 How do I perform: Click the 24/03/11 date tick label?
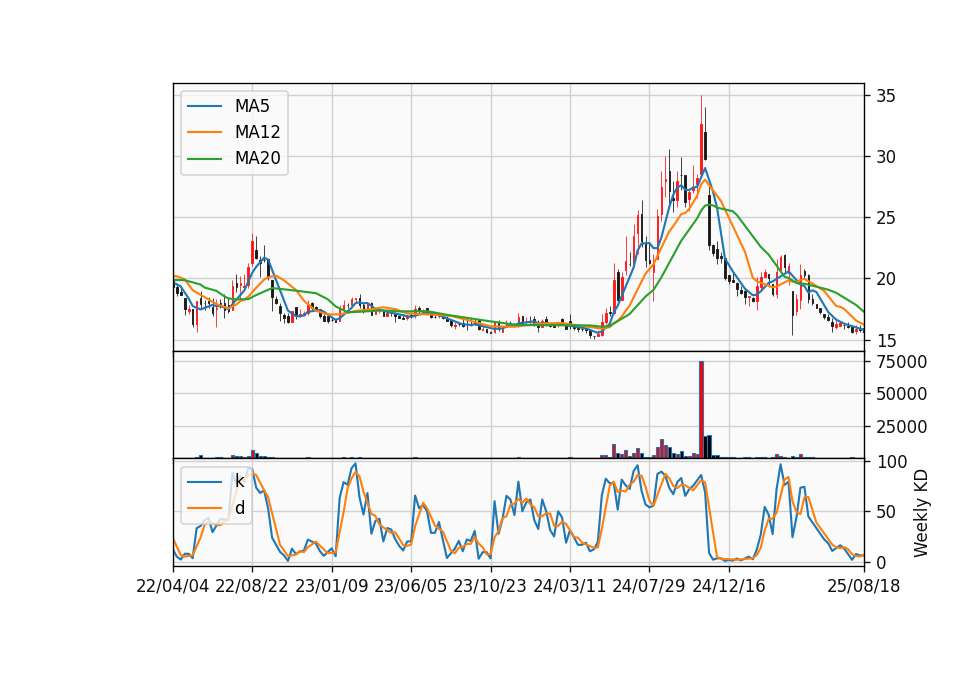point(569,586)
